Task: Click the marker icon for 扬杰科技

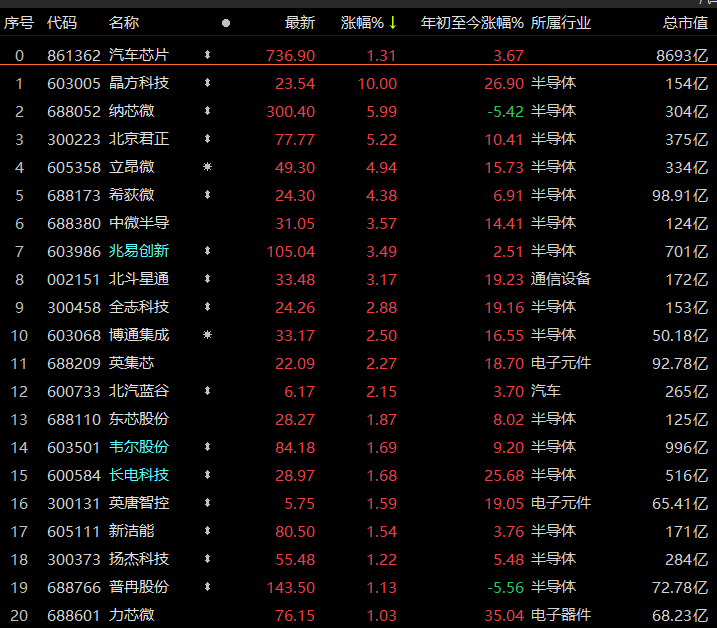Action: pyautogui.click(x=207, y=558)
